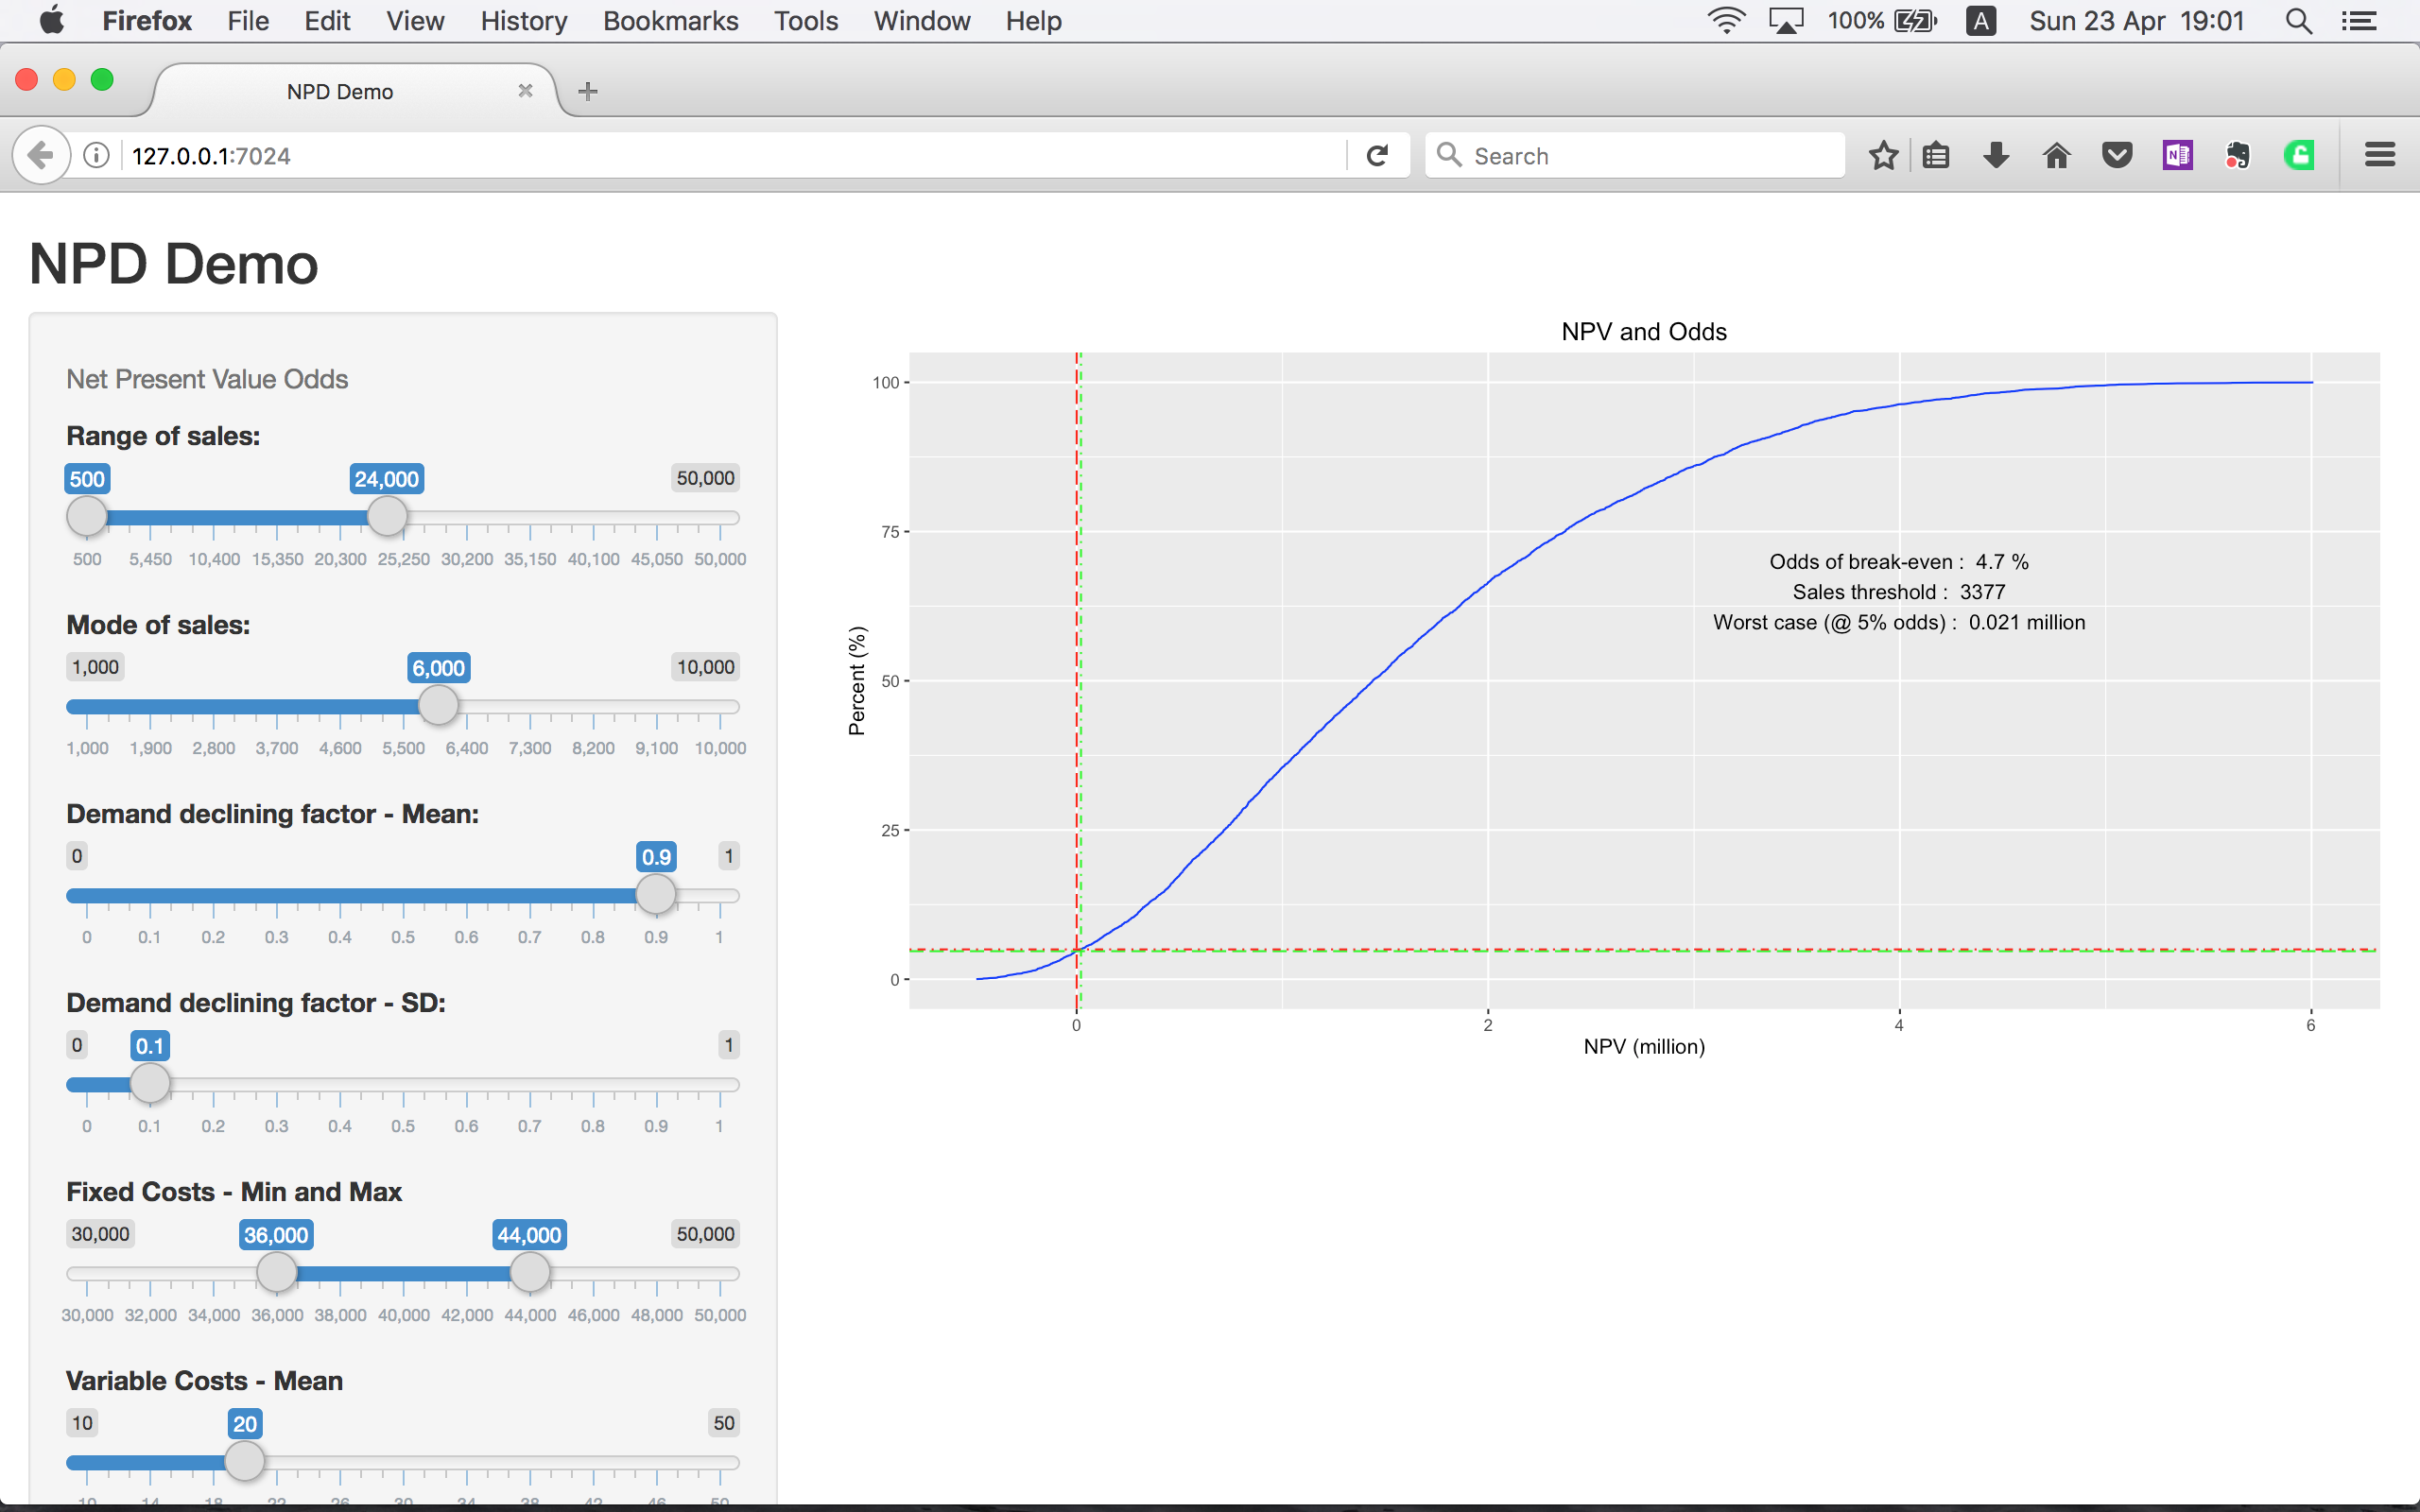Open the File menu

click(248, 20)
